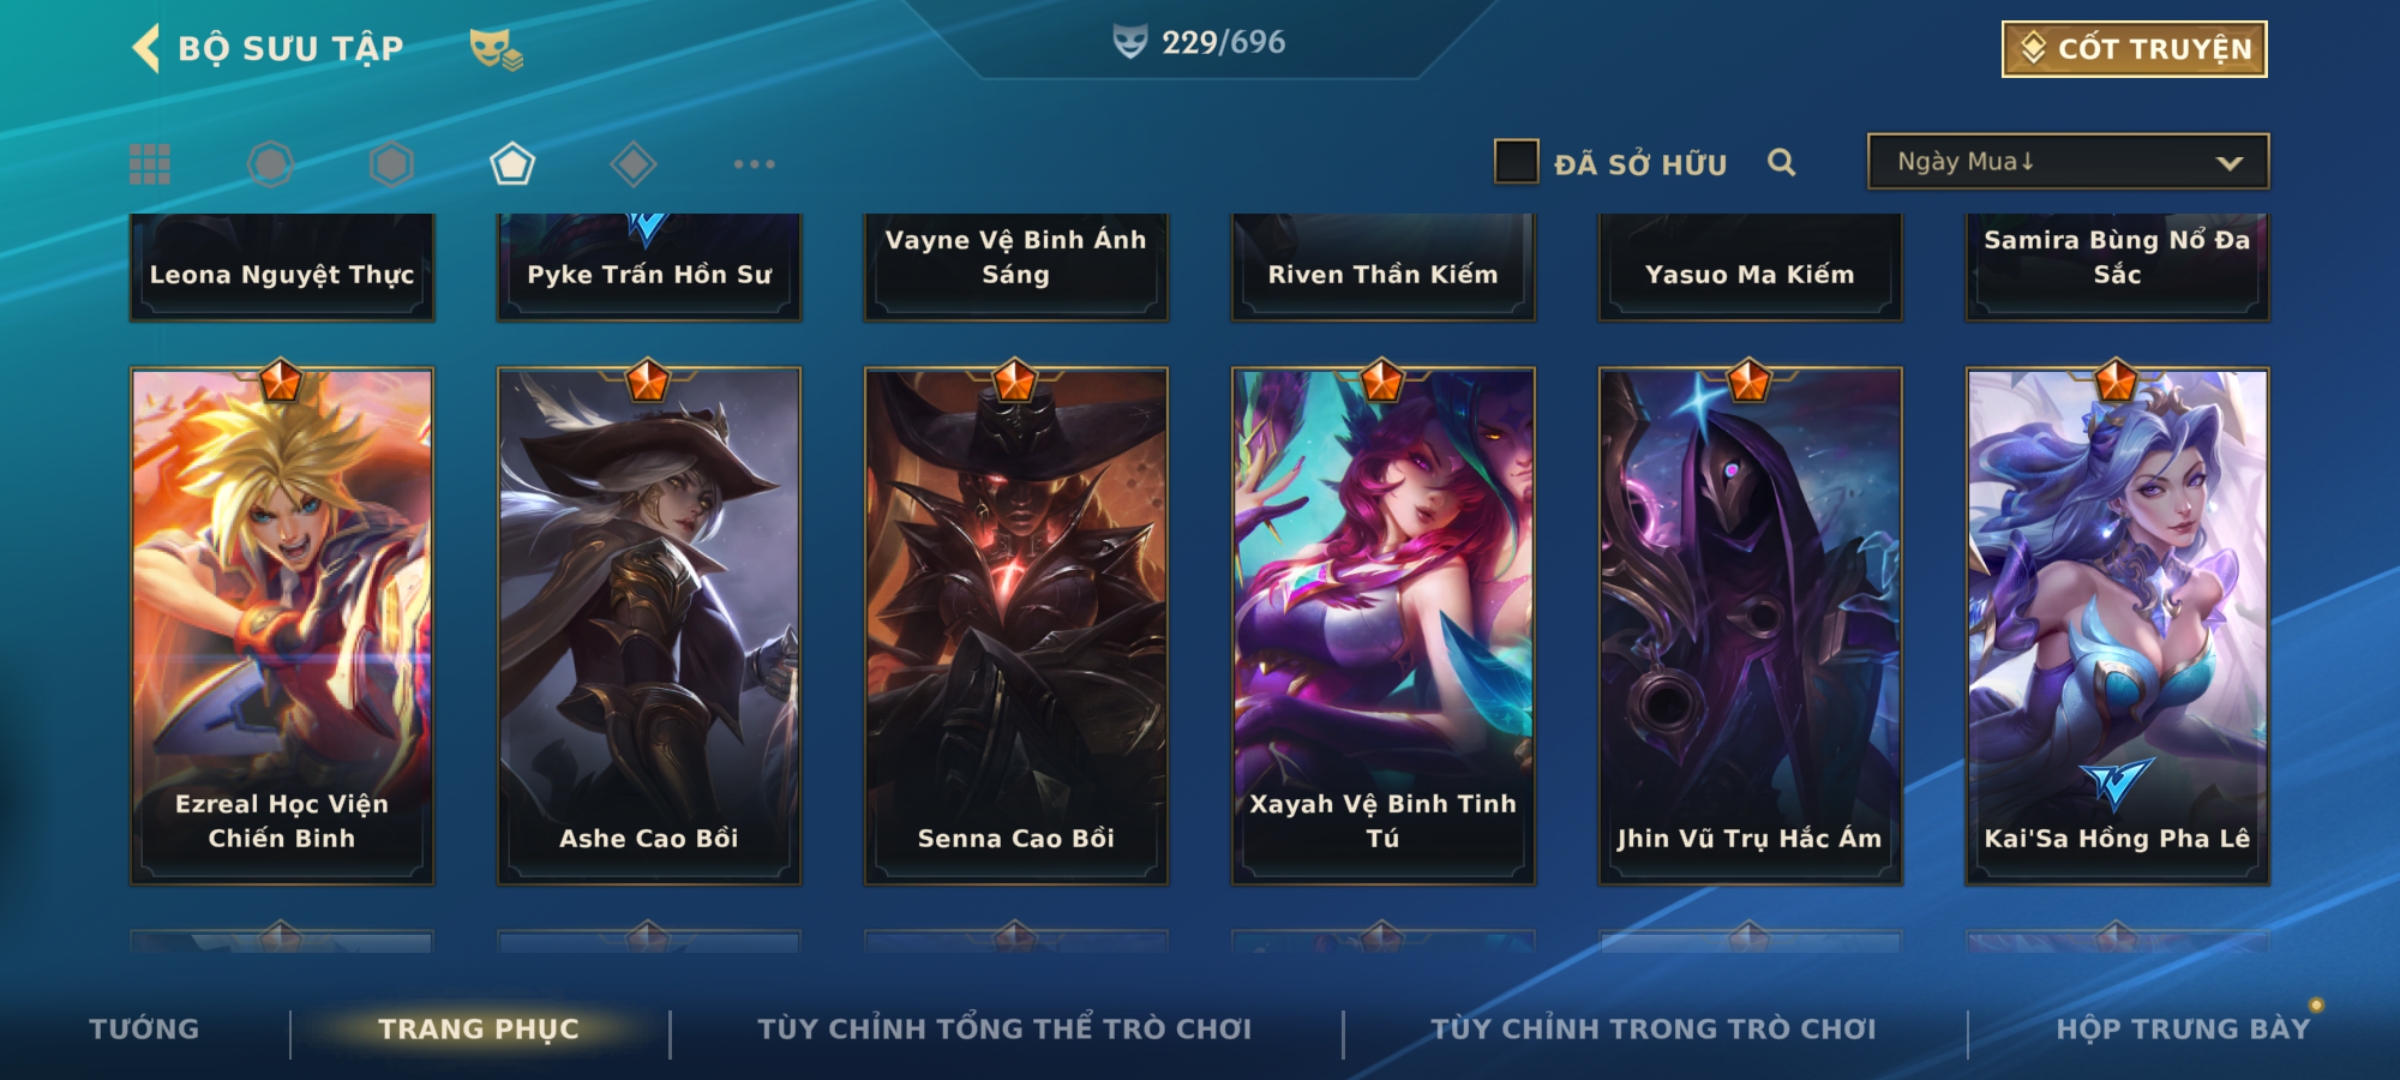Open the mask and coins icon
2400x1080 pixels.
click(x=496, y=49)
